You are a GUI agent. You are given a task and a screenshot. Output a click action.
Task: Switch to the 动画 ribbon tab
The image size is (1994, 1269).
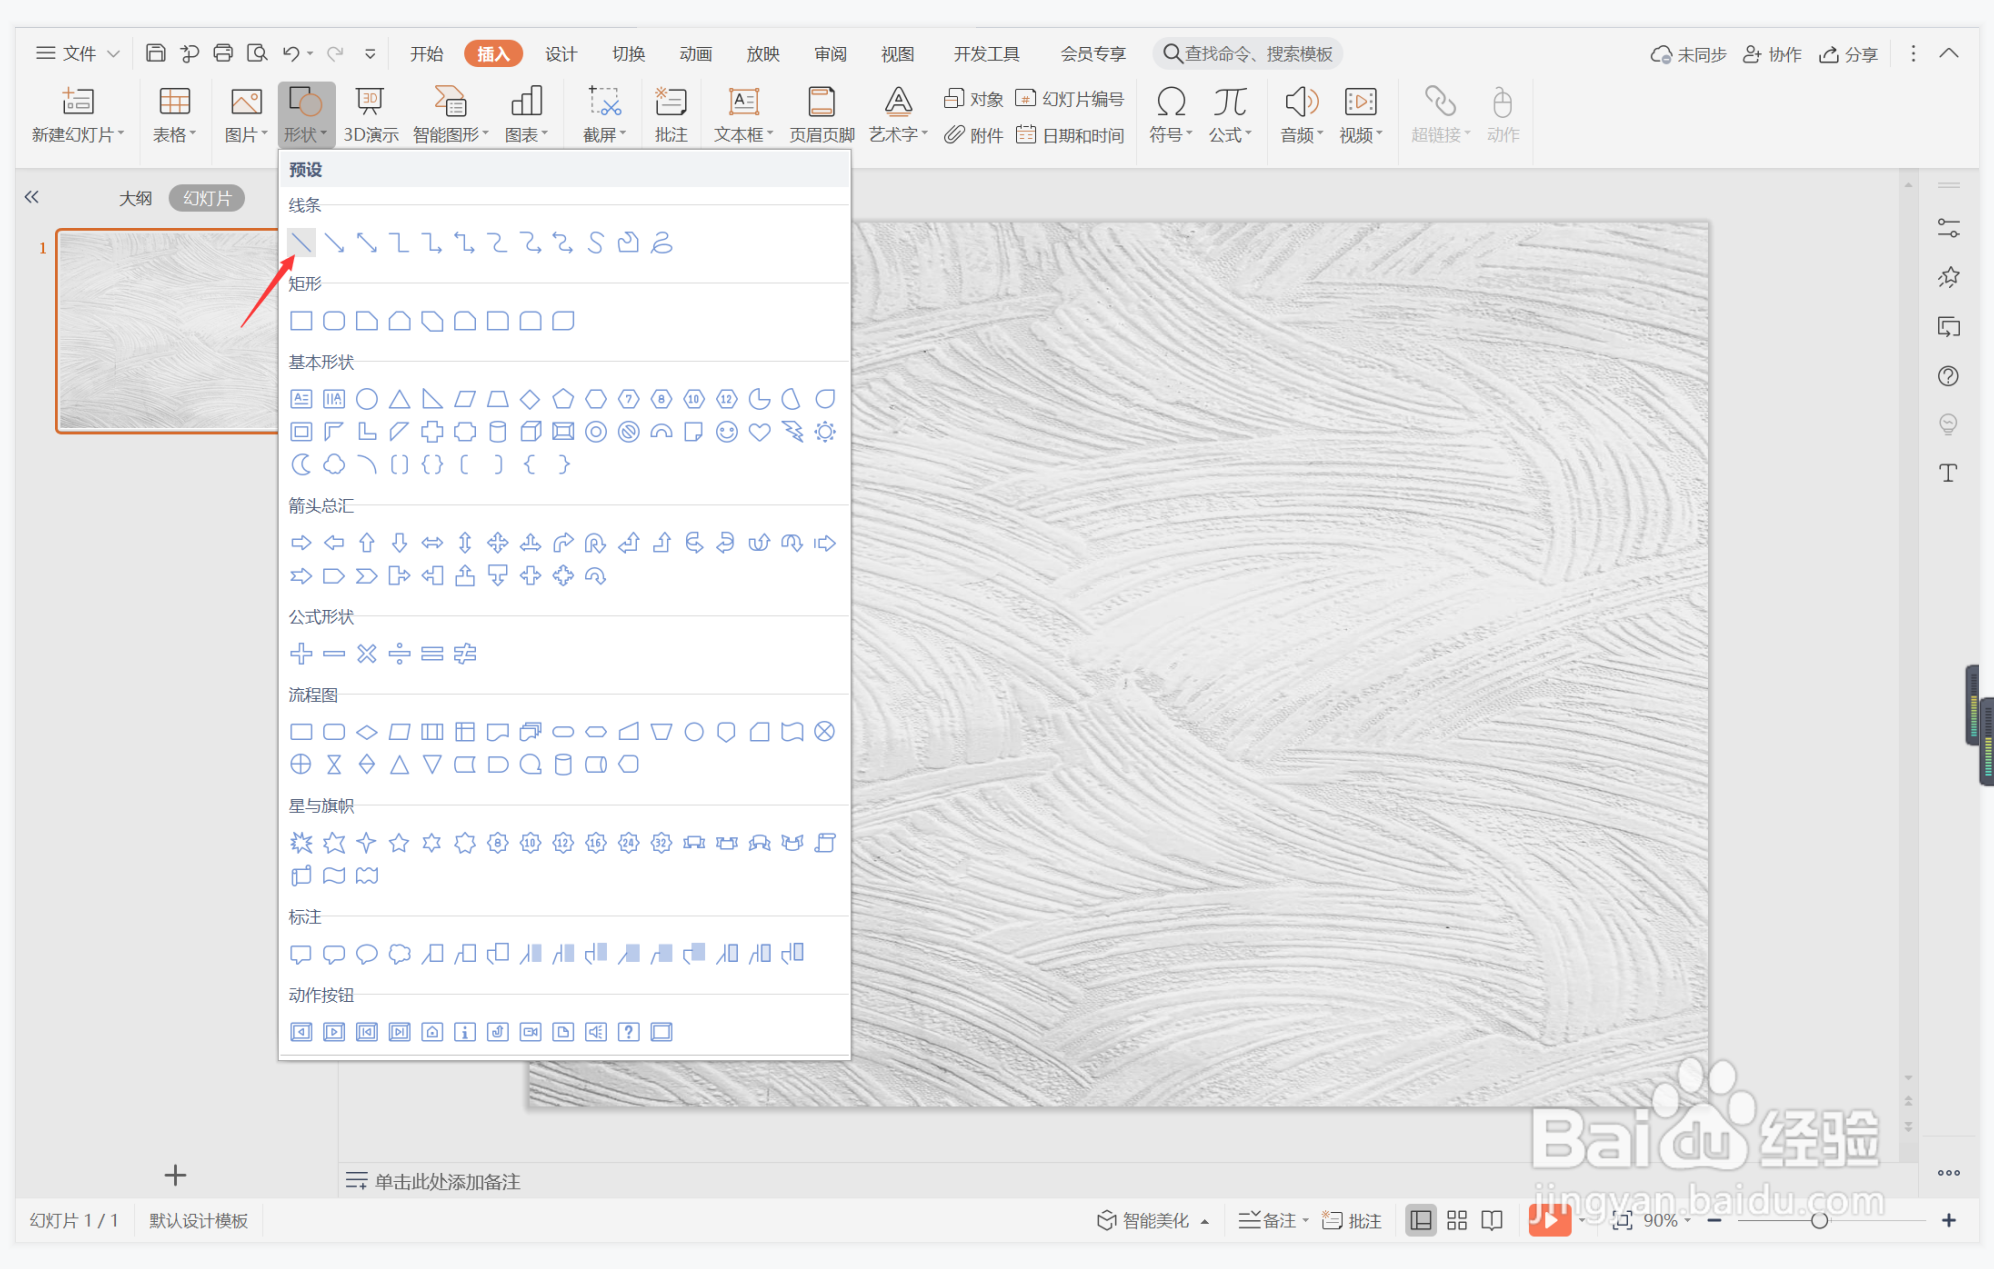tap(695, 53)
